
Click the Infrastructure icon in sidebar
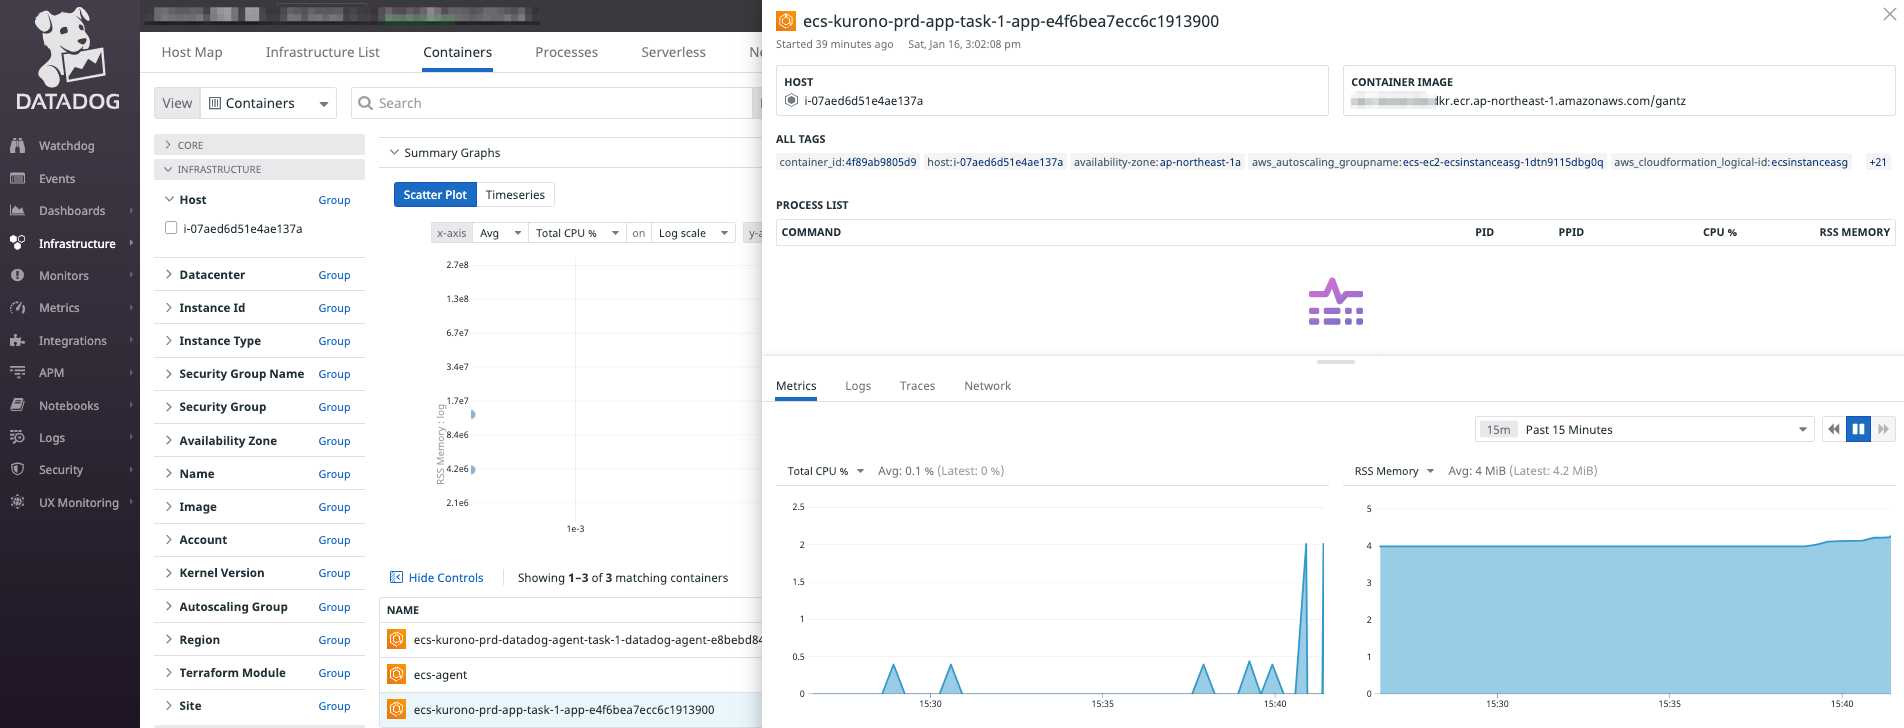pos(17,243)
